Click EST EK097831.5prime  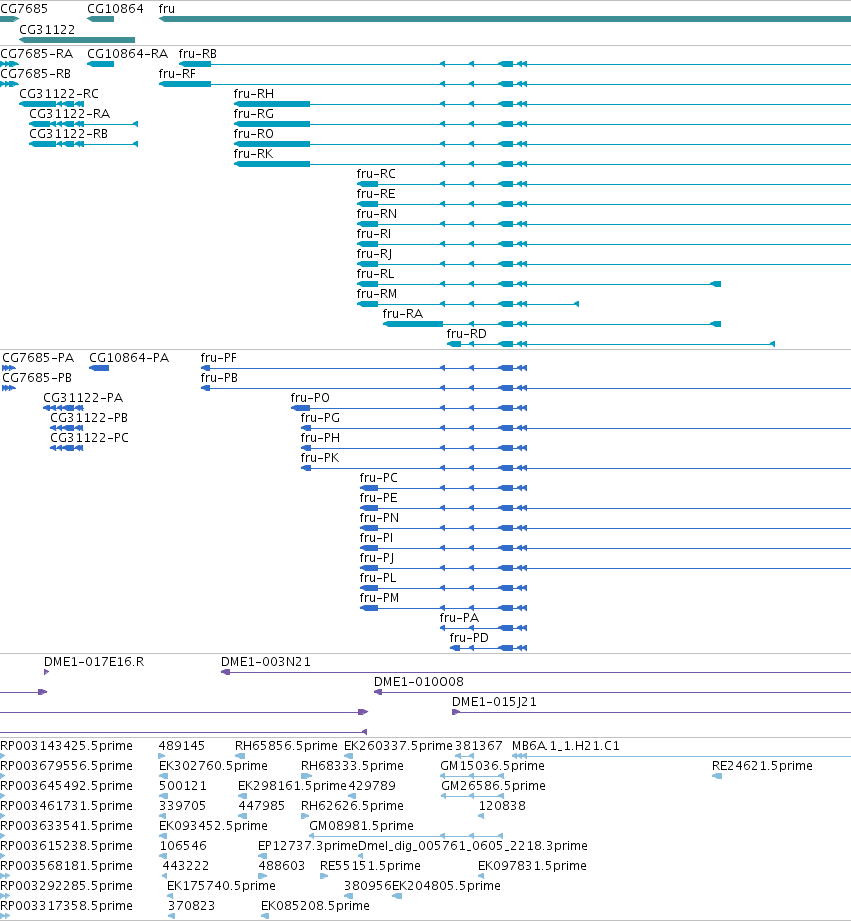coord(532,865)
